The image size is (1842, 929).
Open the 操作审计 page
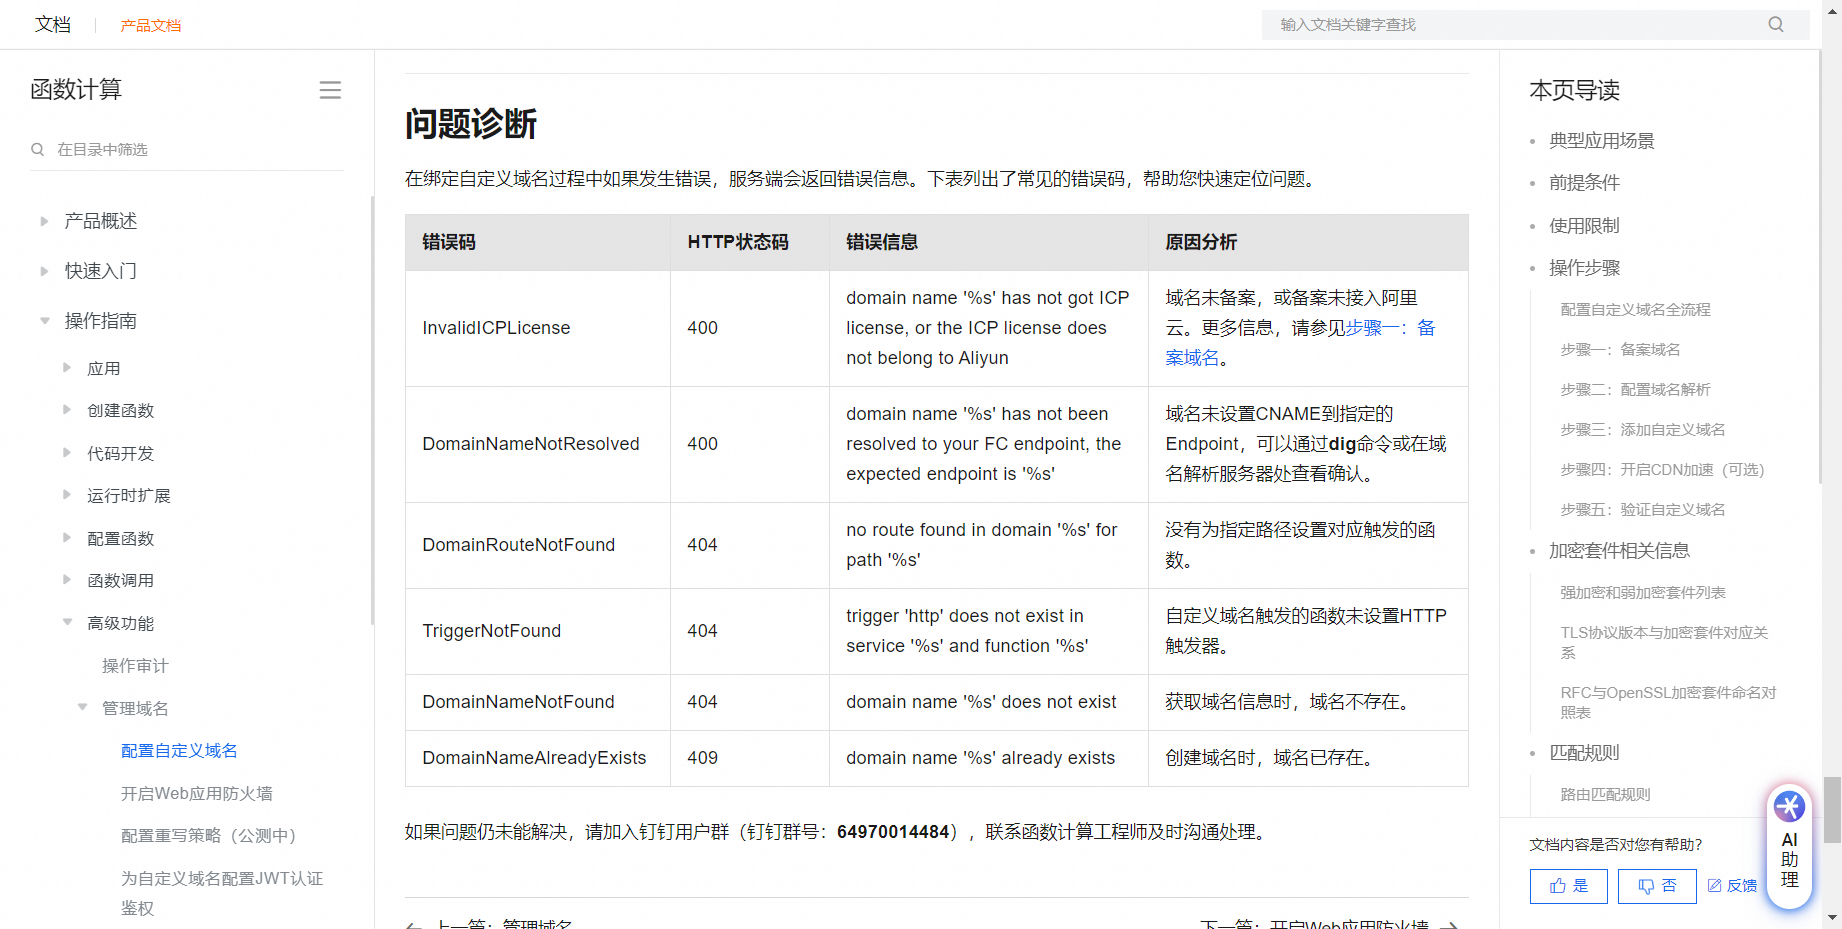click(x=135, y=666)
